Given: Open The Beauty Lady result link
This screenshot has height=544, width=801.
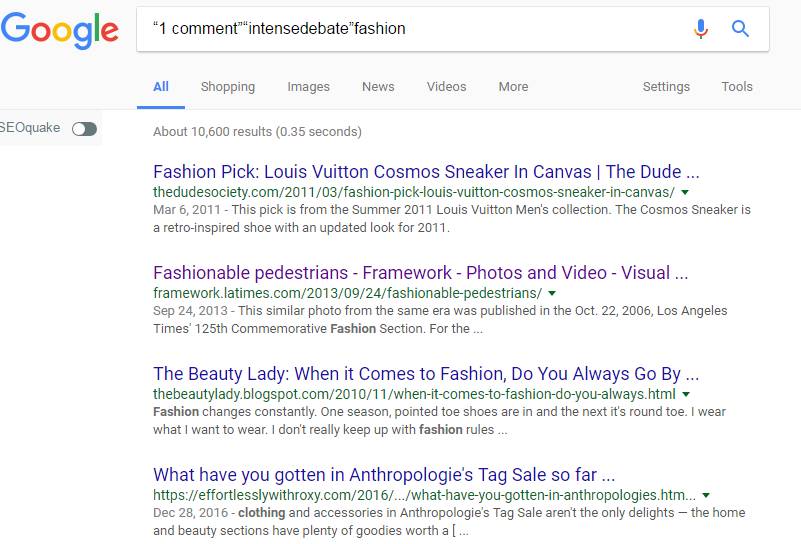Looking at the screenshot, I should [426, 374].
